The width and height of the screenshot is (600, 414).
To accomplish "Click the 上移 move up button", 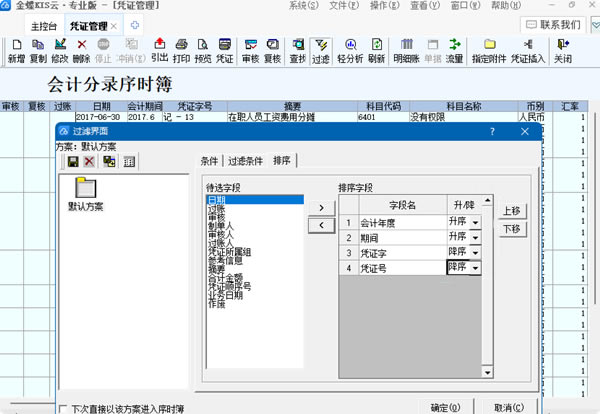I will (x=511, y=211).
